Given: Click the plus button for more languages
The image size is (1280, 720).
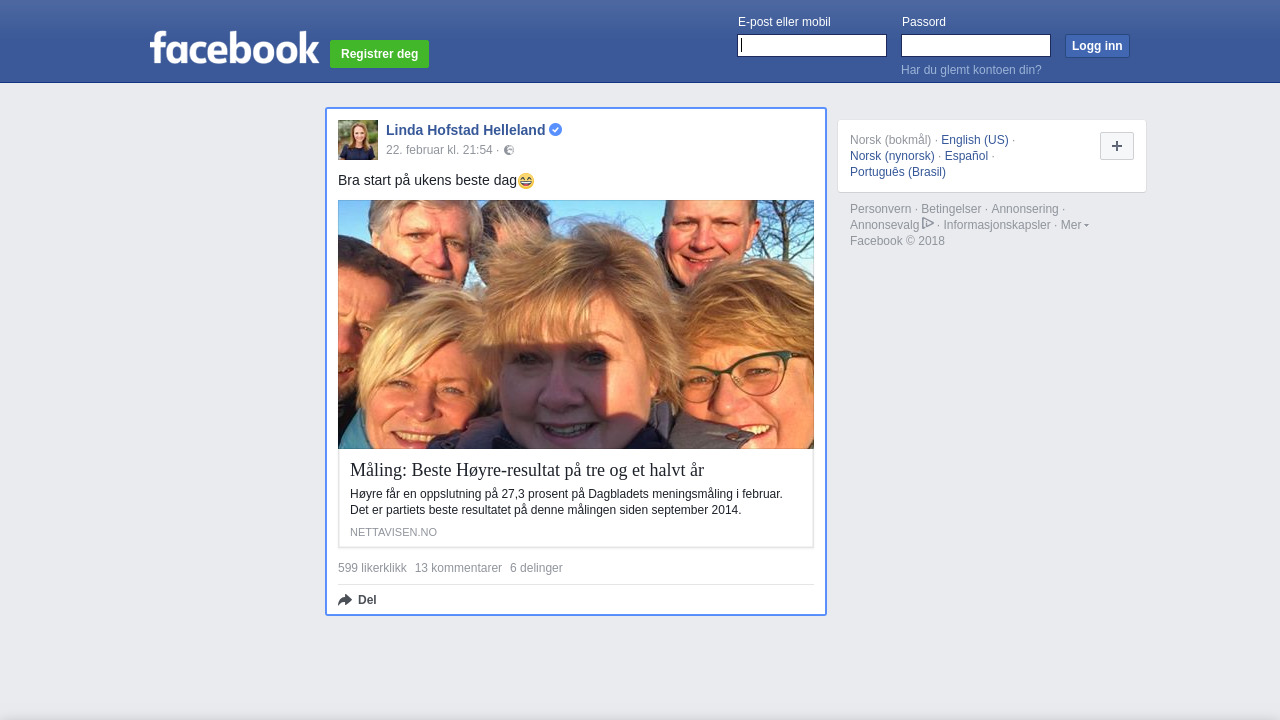Looking at the screenshot, I should pos(1116,146).
